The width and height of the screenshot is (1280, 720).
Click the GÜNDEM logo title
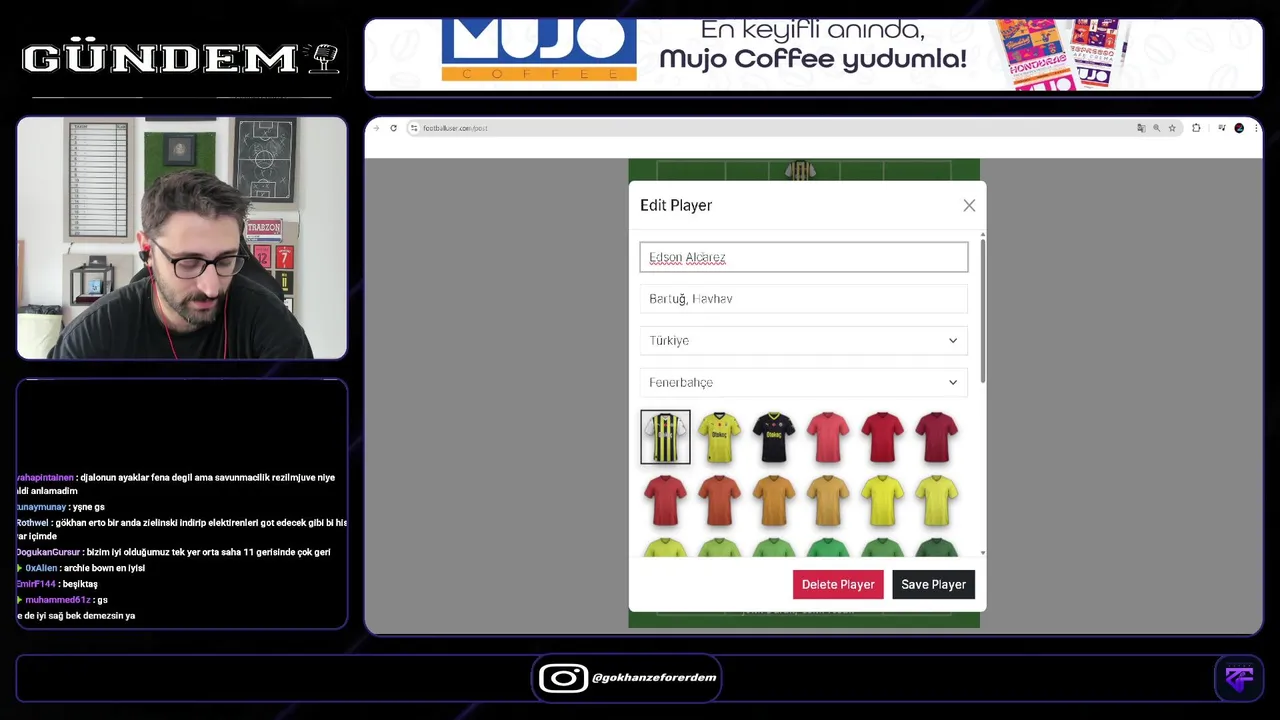pyautogui.click(x=181, y=59)
